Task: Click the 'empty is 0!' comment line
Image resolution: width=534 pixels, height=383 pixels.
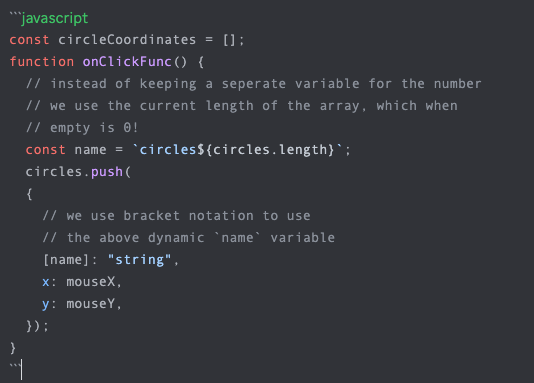Action: [x=82, y=128]
